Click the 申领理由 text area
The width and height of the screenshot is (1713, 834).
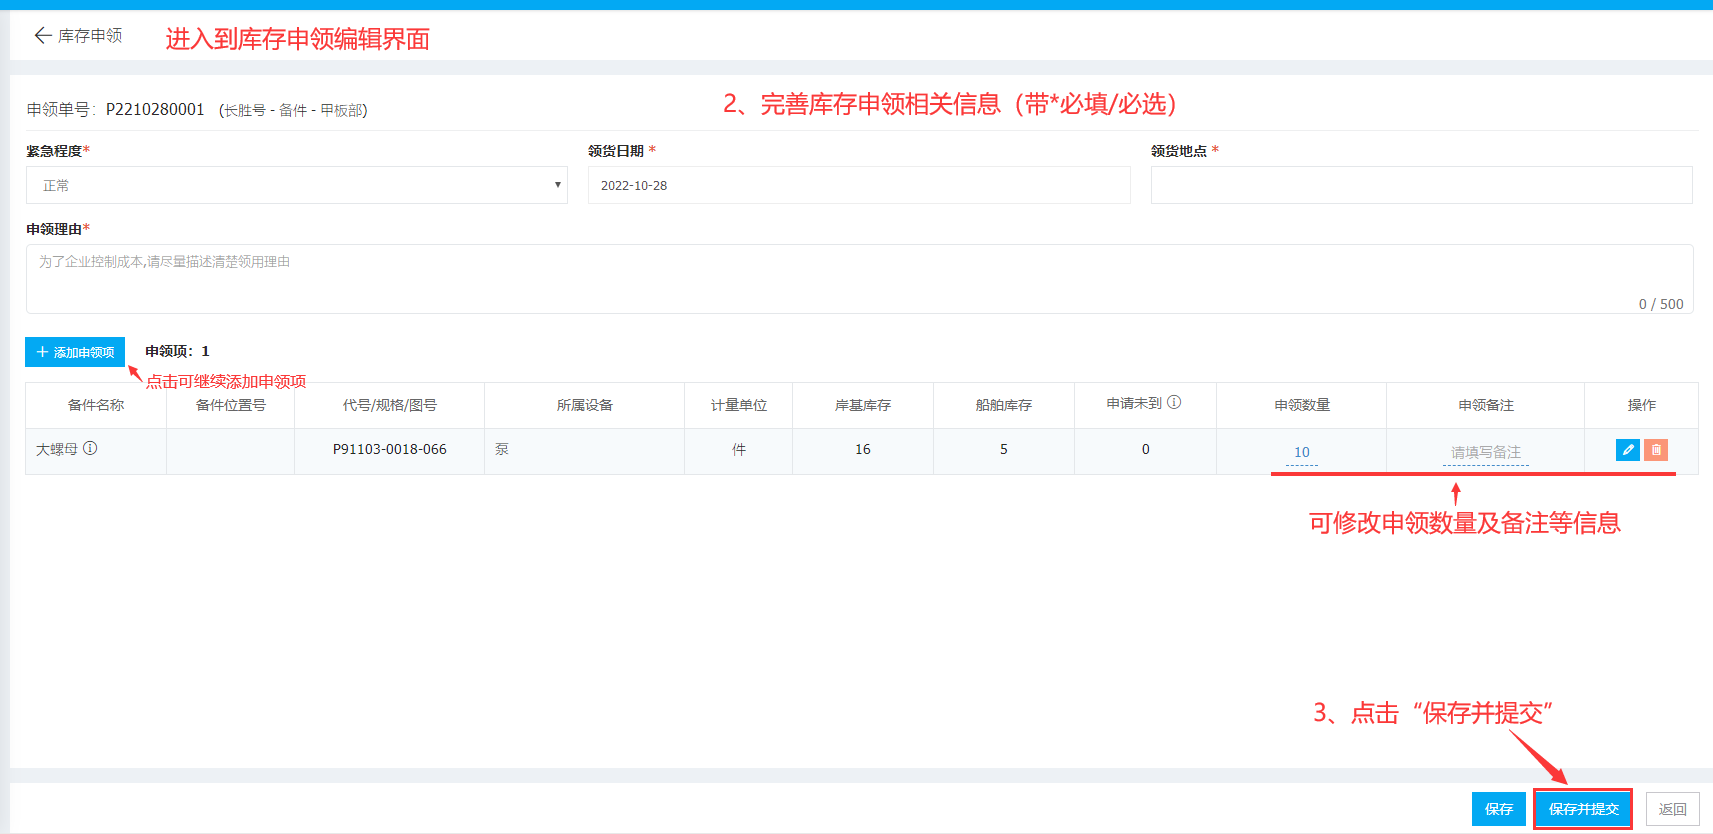point(859,279)
